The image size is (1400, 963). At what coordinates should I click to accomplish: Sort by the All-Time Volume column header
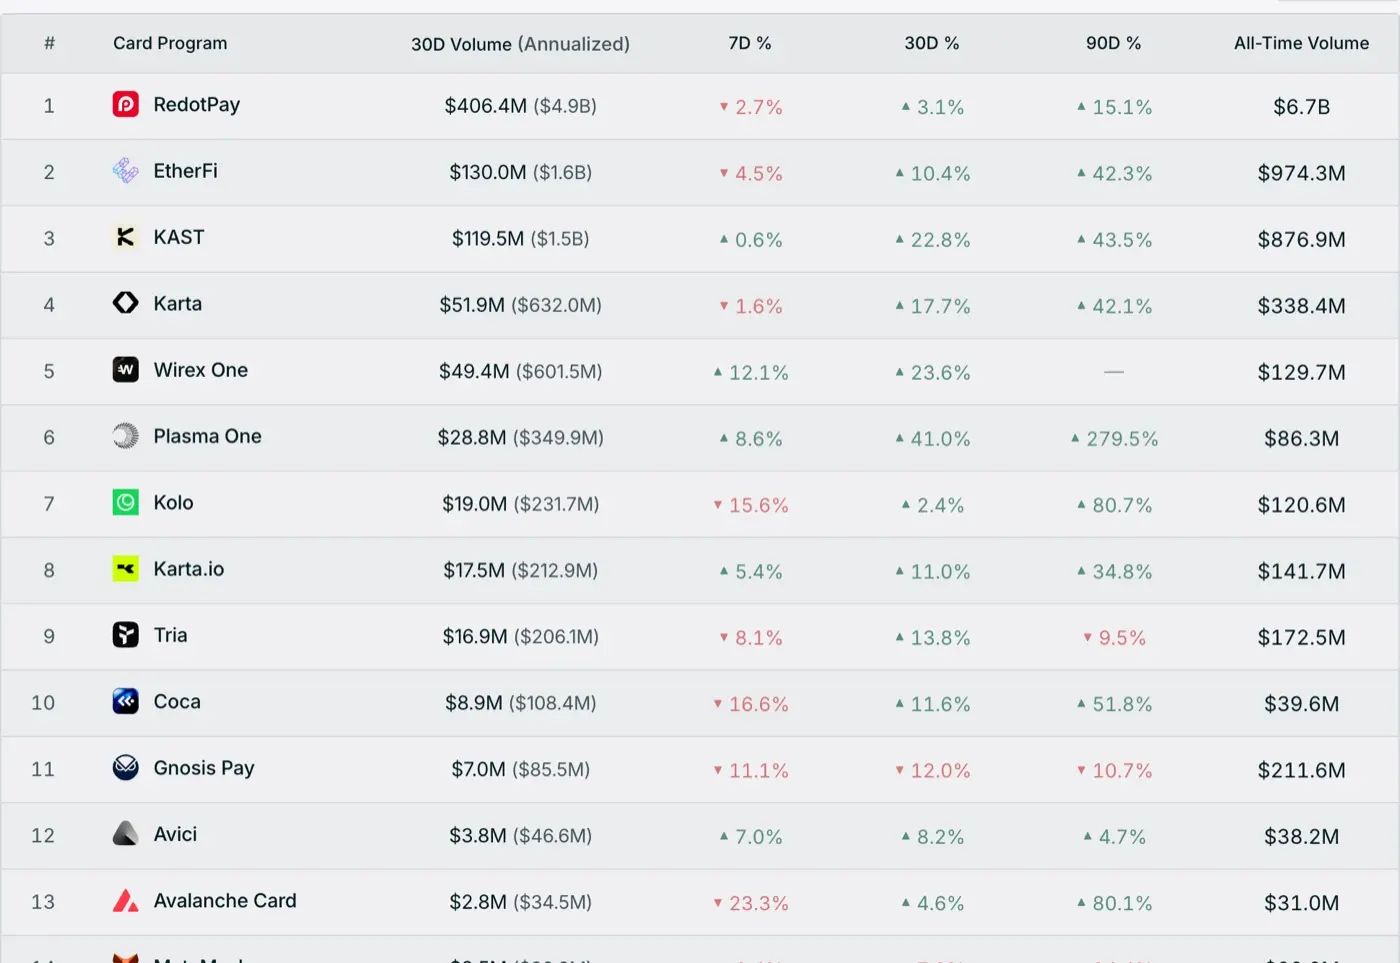[1302, 43]
